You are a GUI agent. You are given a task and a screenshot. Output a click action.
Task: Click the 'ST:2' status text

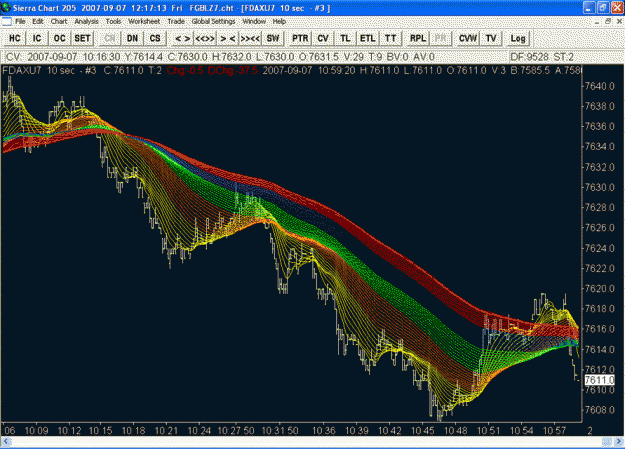[563, 57]
